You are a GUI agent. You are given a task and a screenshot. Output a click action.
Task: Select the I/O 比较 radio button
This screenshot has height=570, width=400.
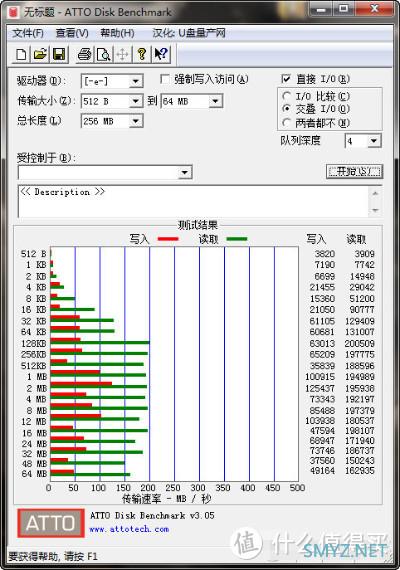[x=287, y=96]
